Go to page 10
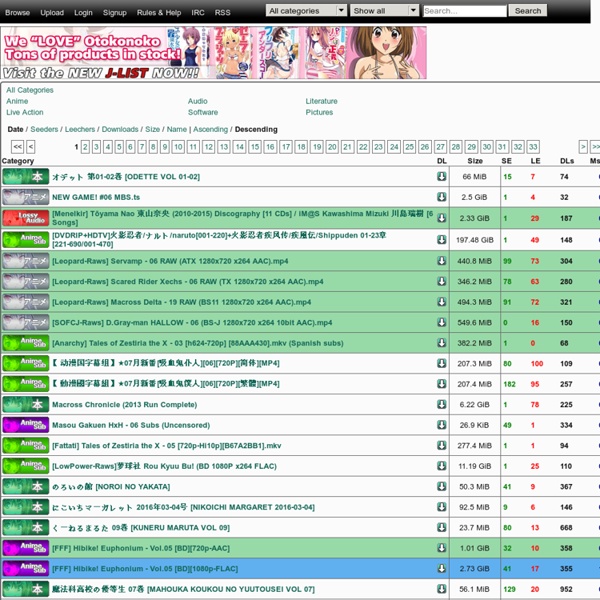Screen dimensions: 600x600 178,147
